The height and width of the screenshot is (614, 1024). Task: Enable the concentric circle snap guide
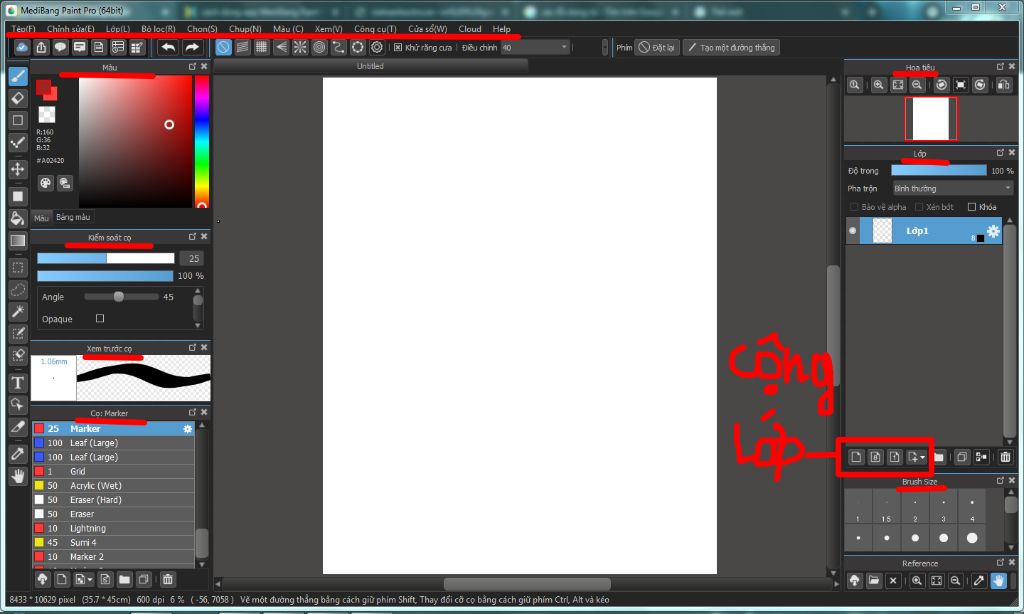(319, 47)
